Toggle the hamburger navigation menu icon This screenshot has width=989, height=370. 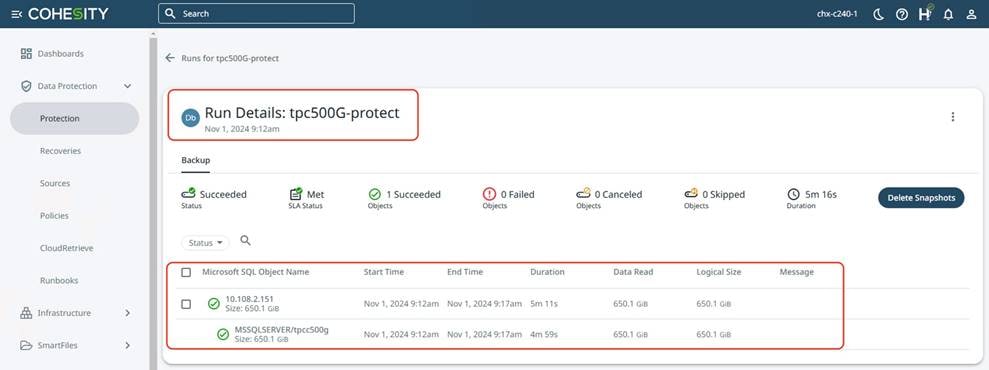pyautogui.click(x=17, y=14)
